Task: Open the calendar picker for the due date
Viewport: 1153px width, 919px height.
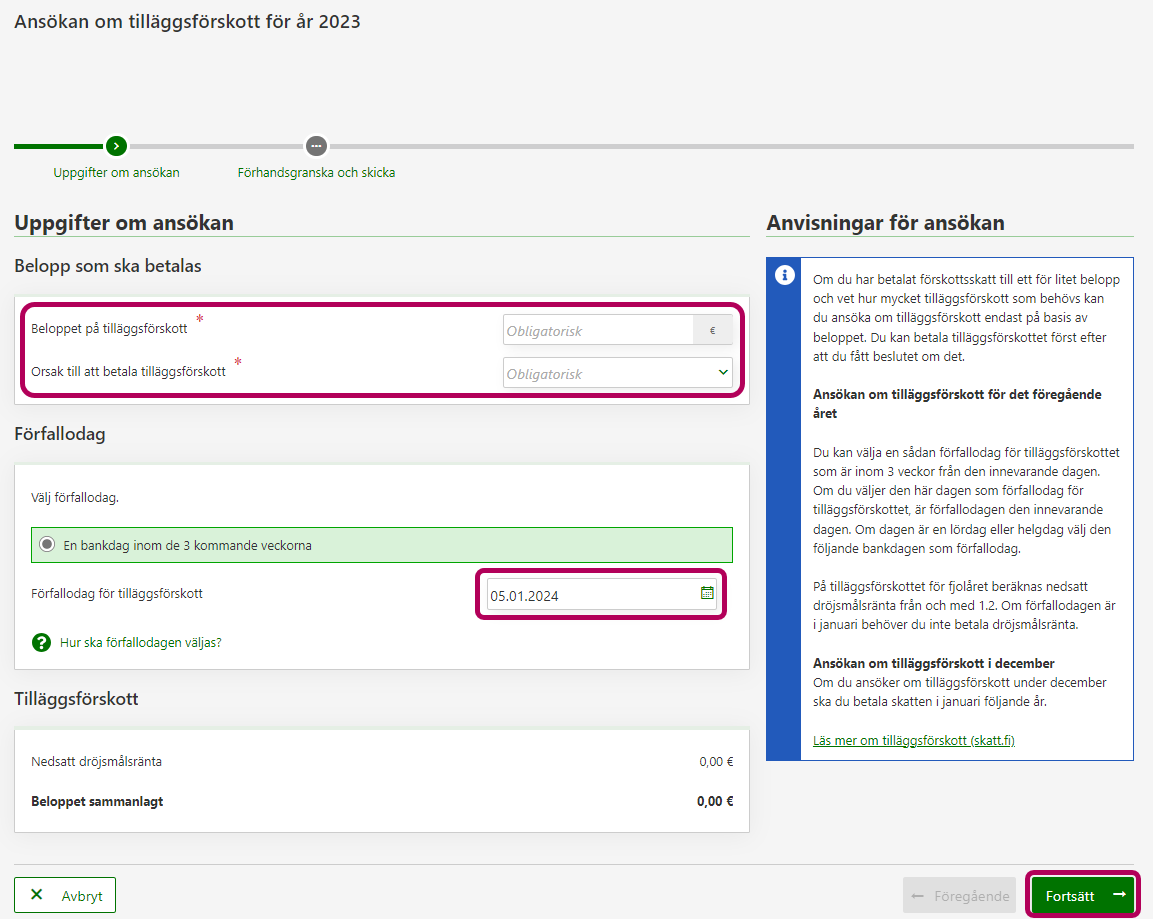Action: 707,593
